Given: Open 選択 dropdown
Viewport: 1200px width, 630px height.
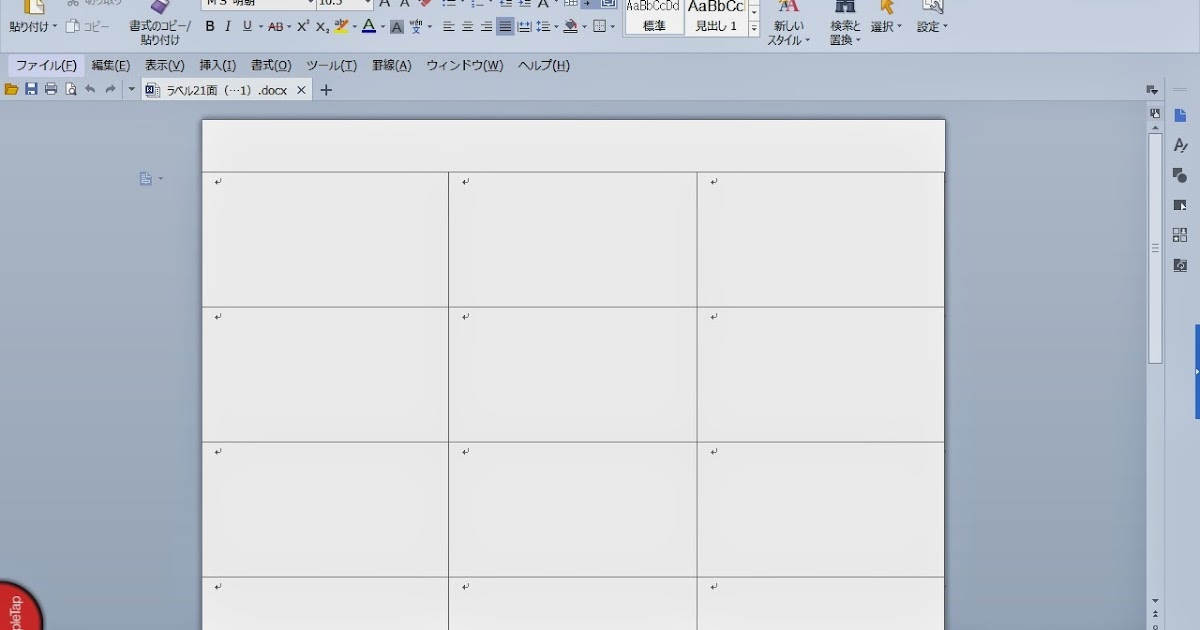Looking at the screenshot, I should [x=886, y=18].
